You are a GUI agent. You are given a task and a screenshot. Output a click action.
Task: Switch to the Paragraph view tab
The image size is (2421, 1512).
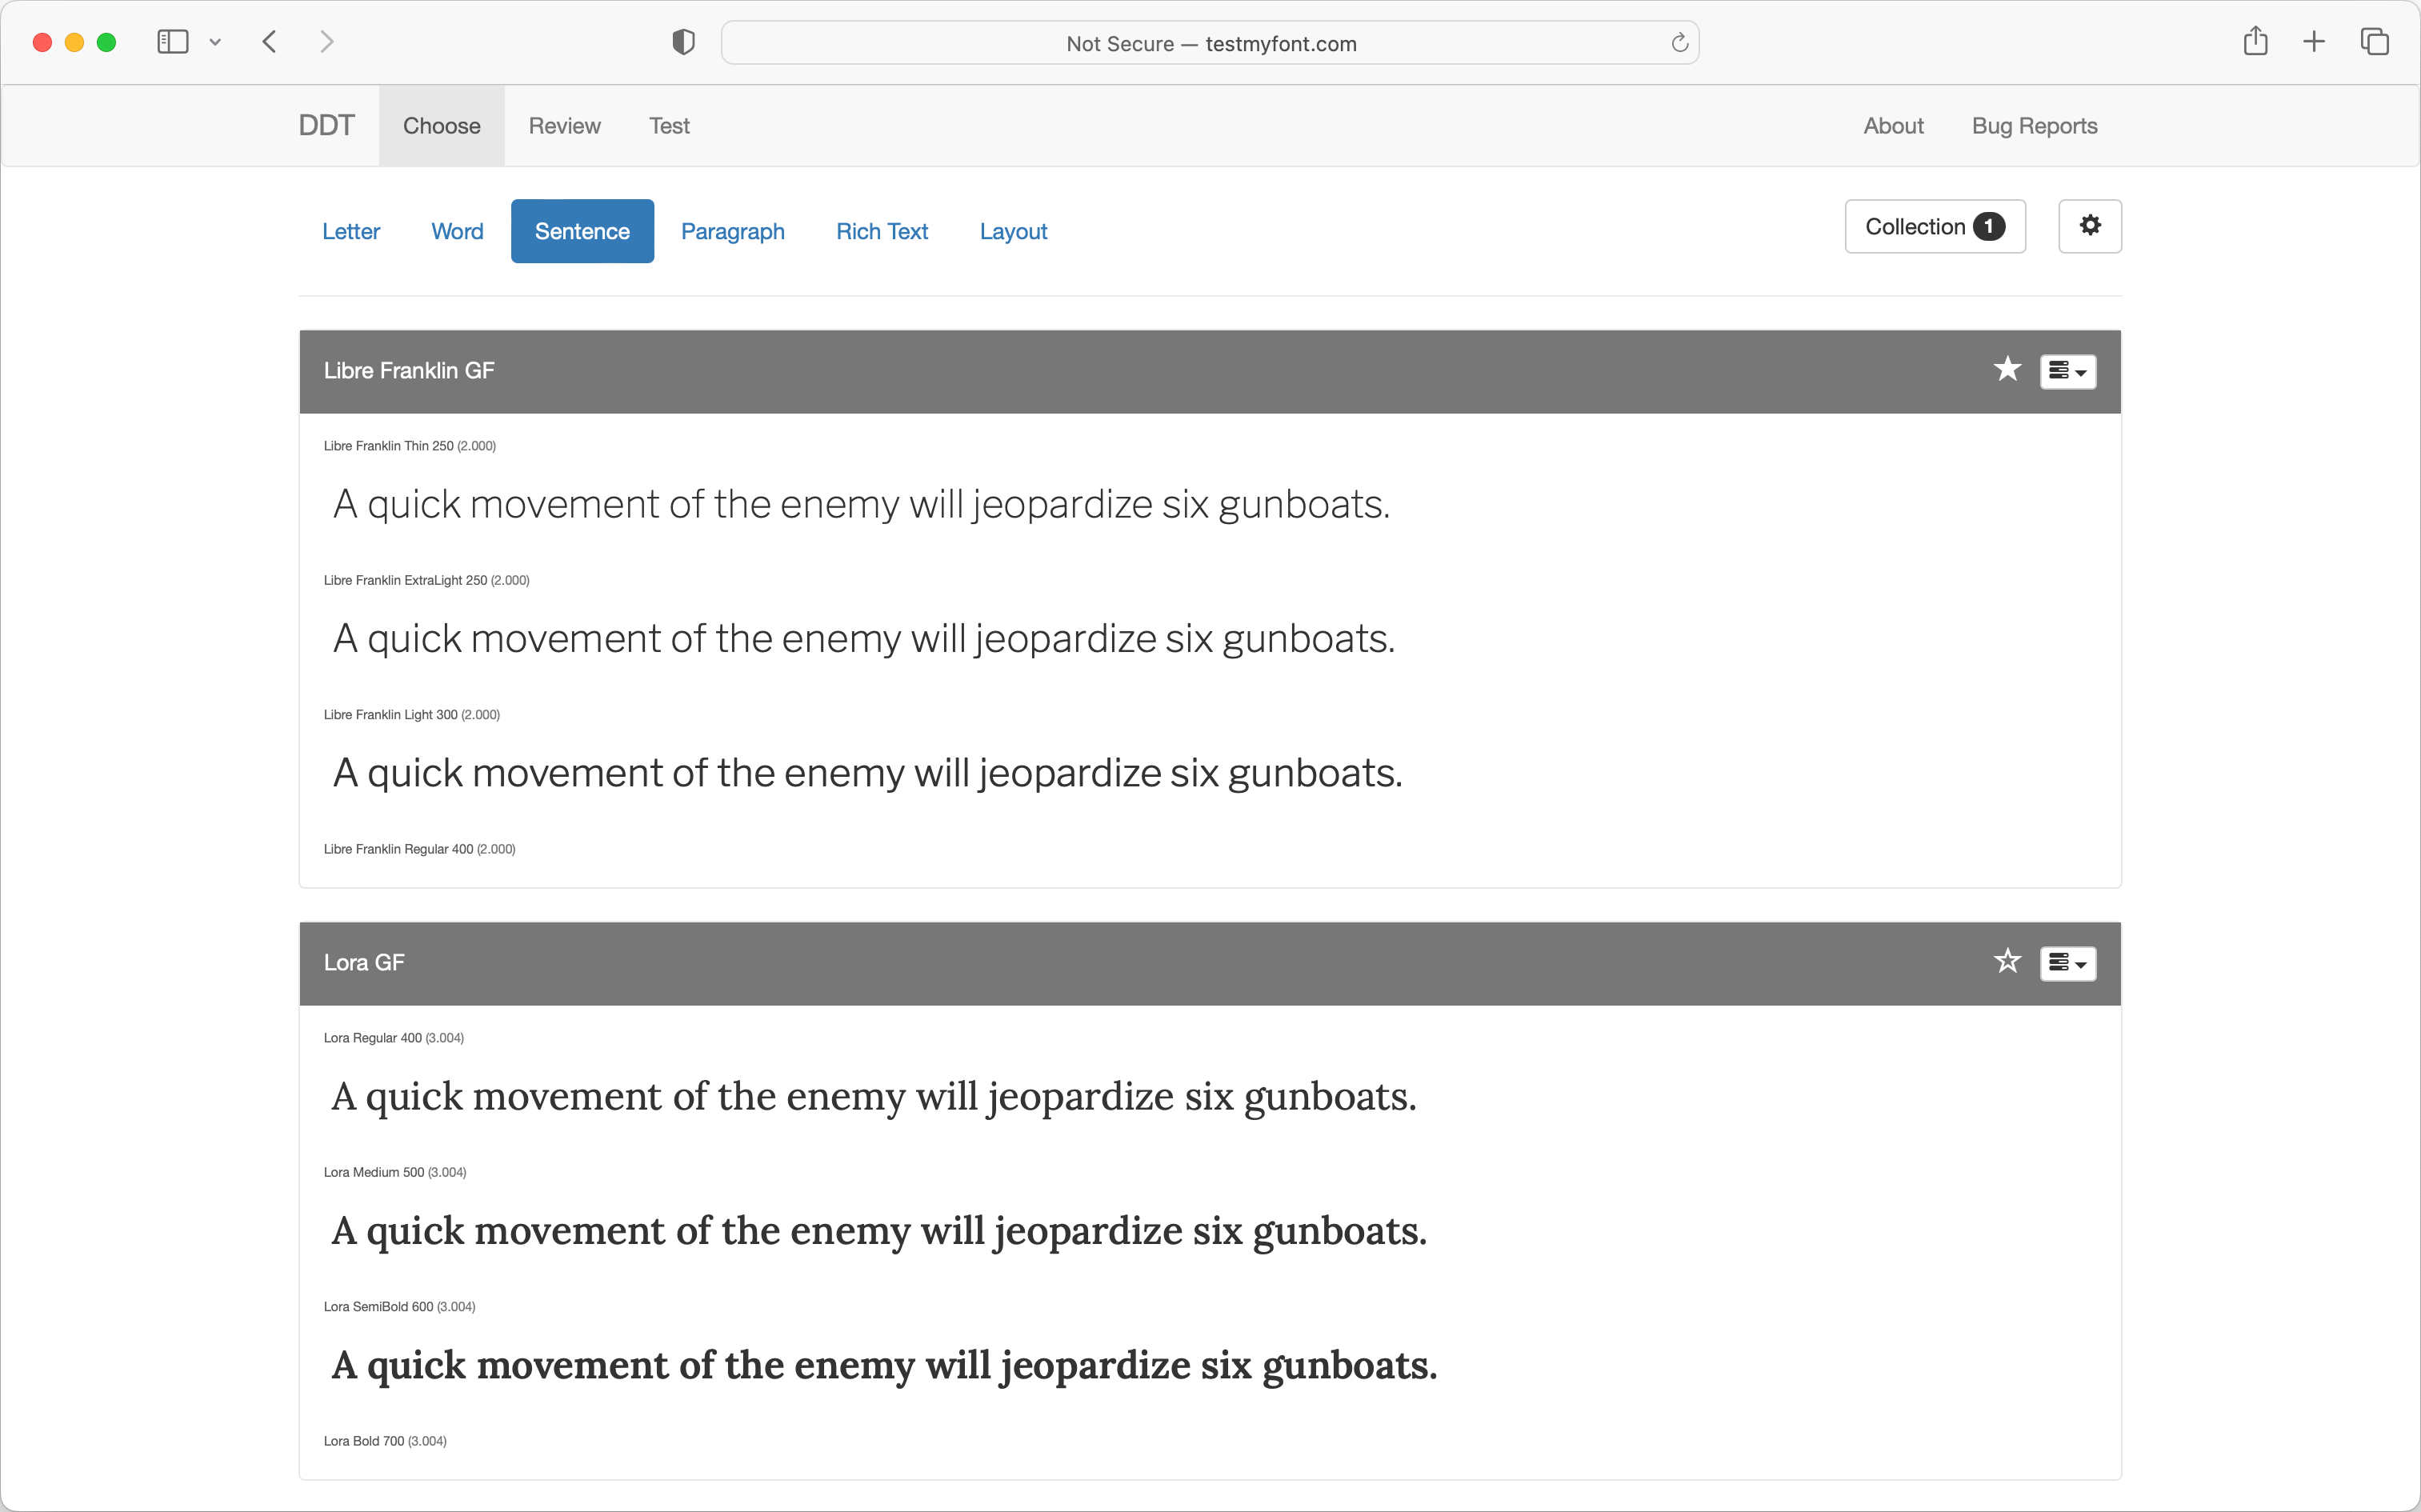(733, 231)
